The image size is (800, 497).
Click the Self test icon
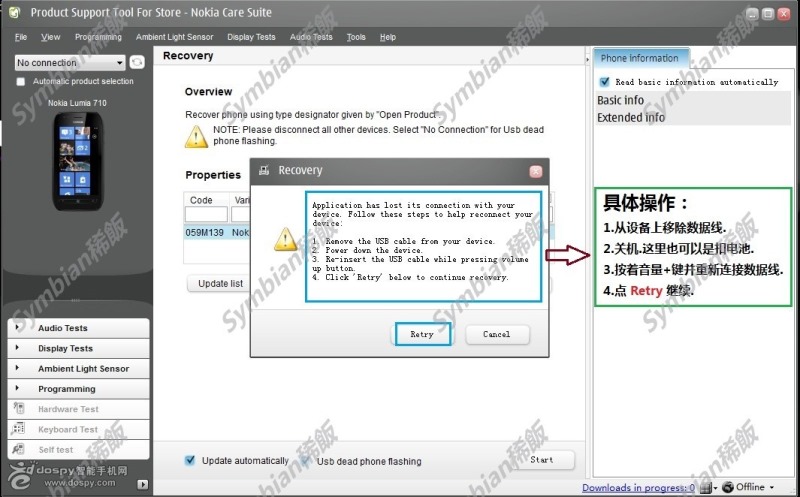coord(18,449)
